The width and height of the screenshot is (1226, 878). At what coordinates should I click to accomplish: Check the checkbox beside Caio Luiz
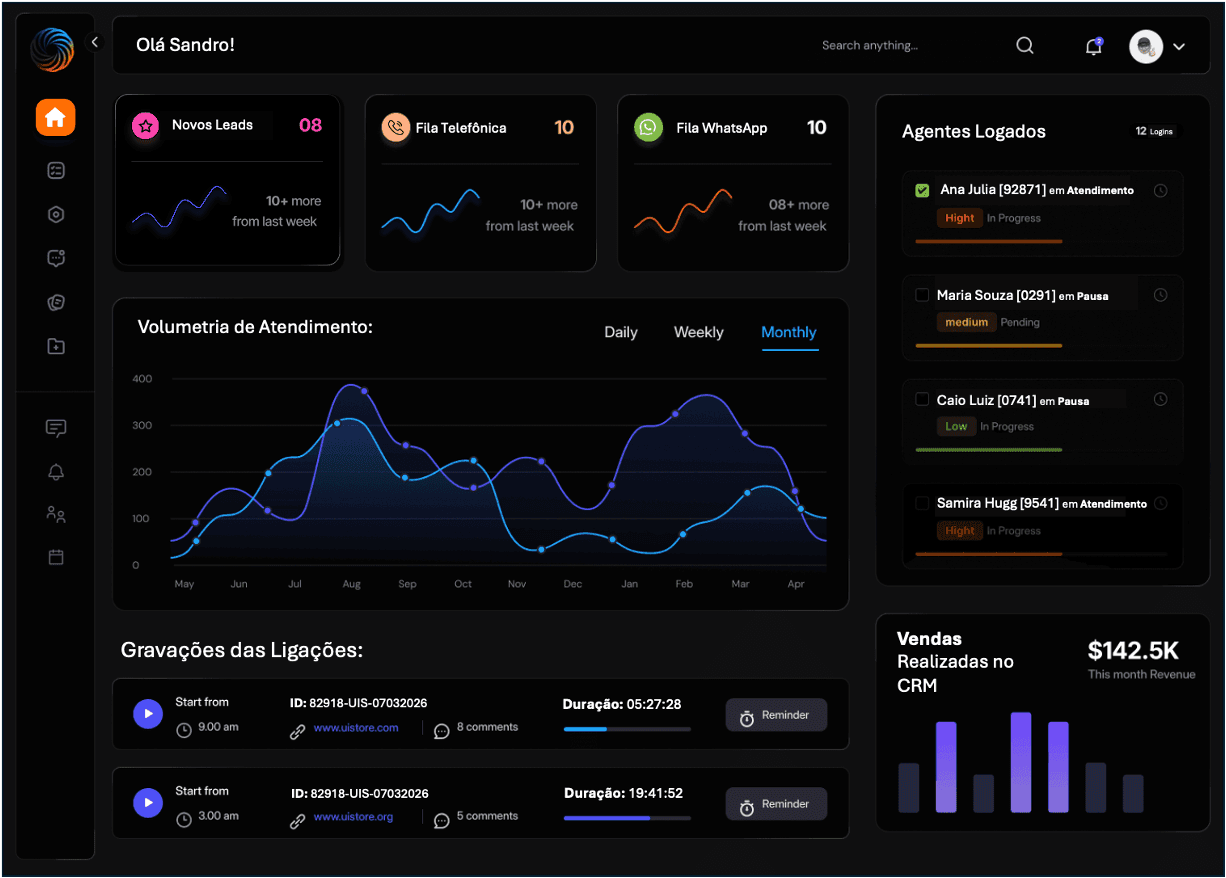921,399
